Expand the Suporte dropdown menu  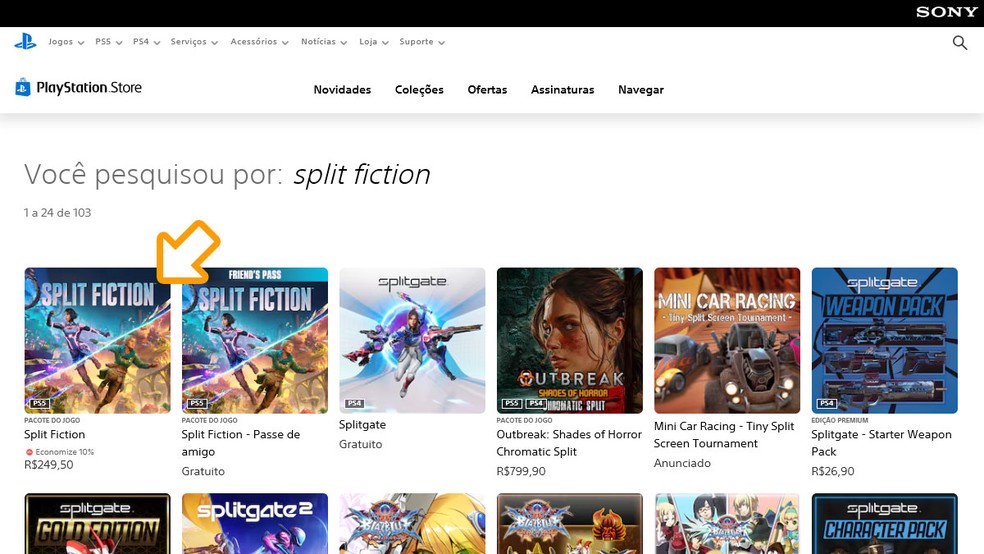tap(422, 42)
